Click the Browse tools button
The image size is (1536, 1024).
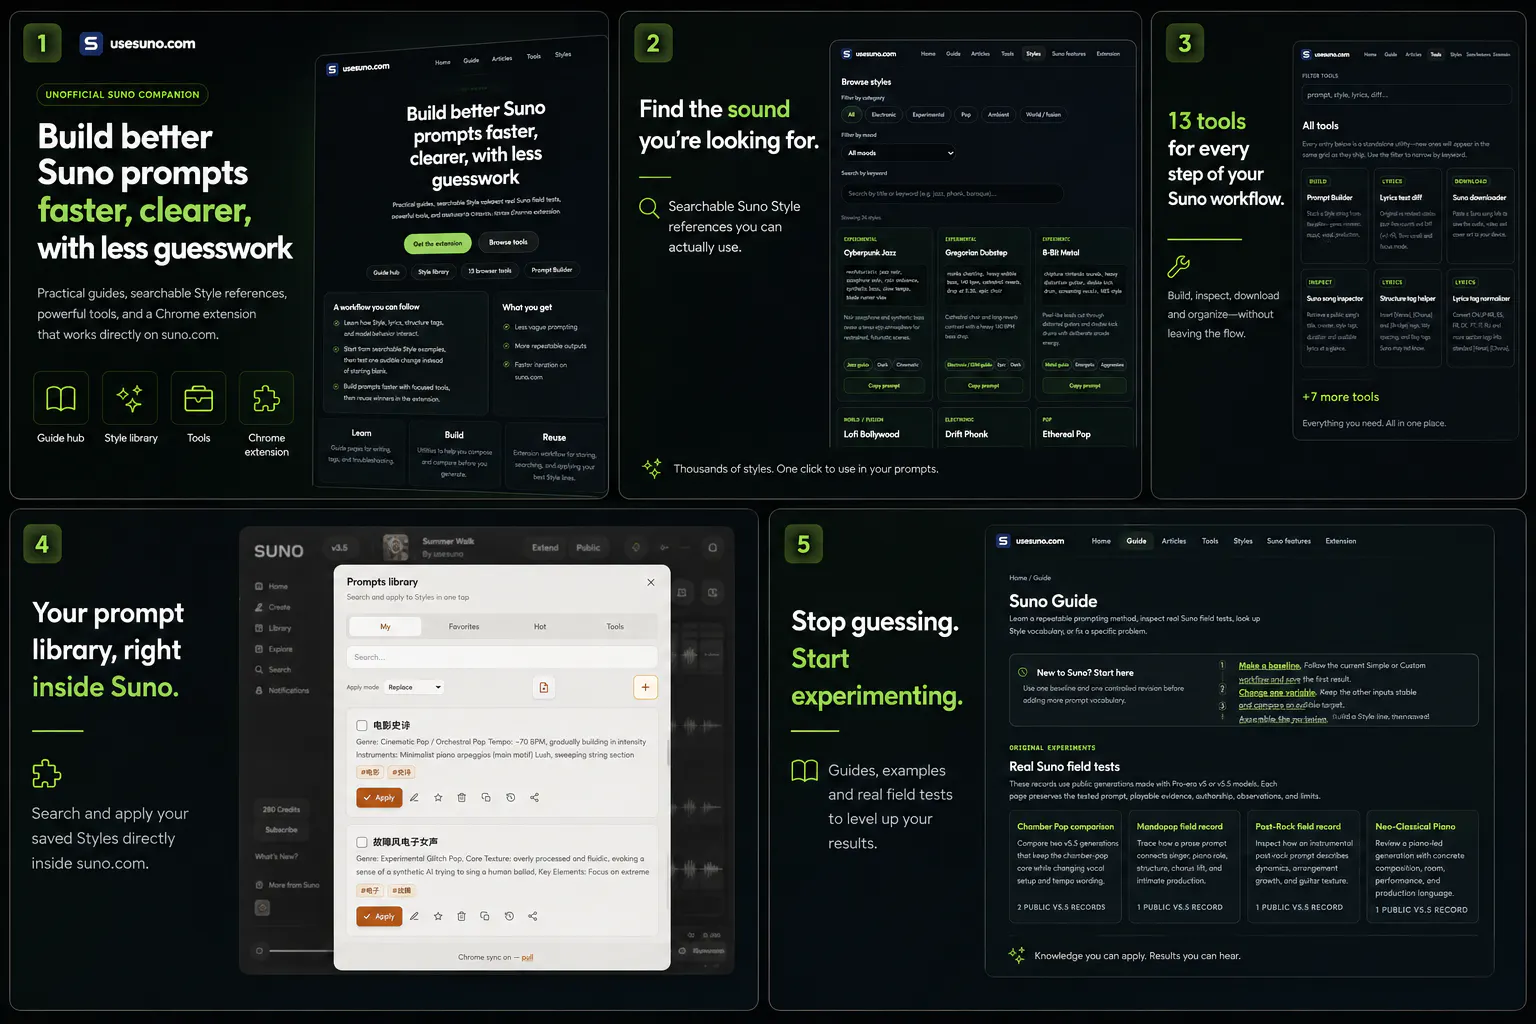[x=508, y=242]
